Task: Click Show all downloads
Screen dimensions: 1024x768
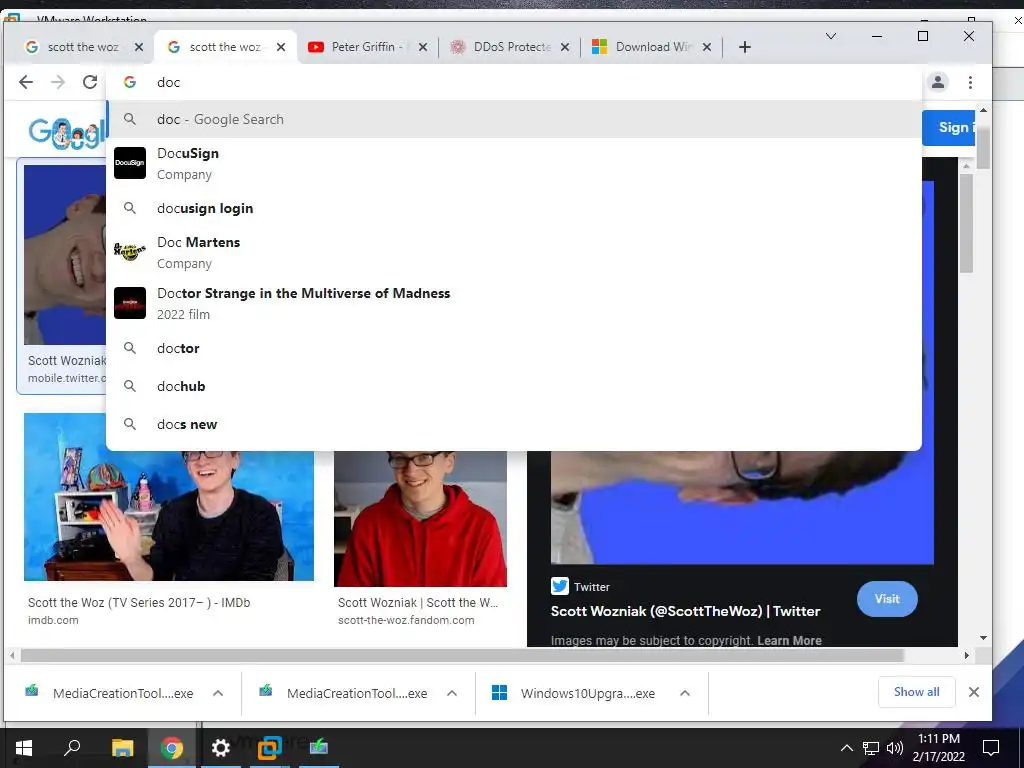Action: tap(916, 692)
